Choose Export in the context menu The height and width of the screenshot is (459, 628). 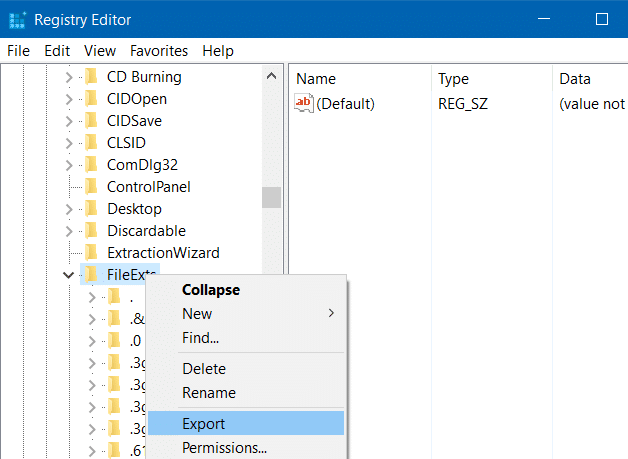click(246, 423)
